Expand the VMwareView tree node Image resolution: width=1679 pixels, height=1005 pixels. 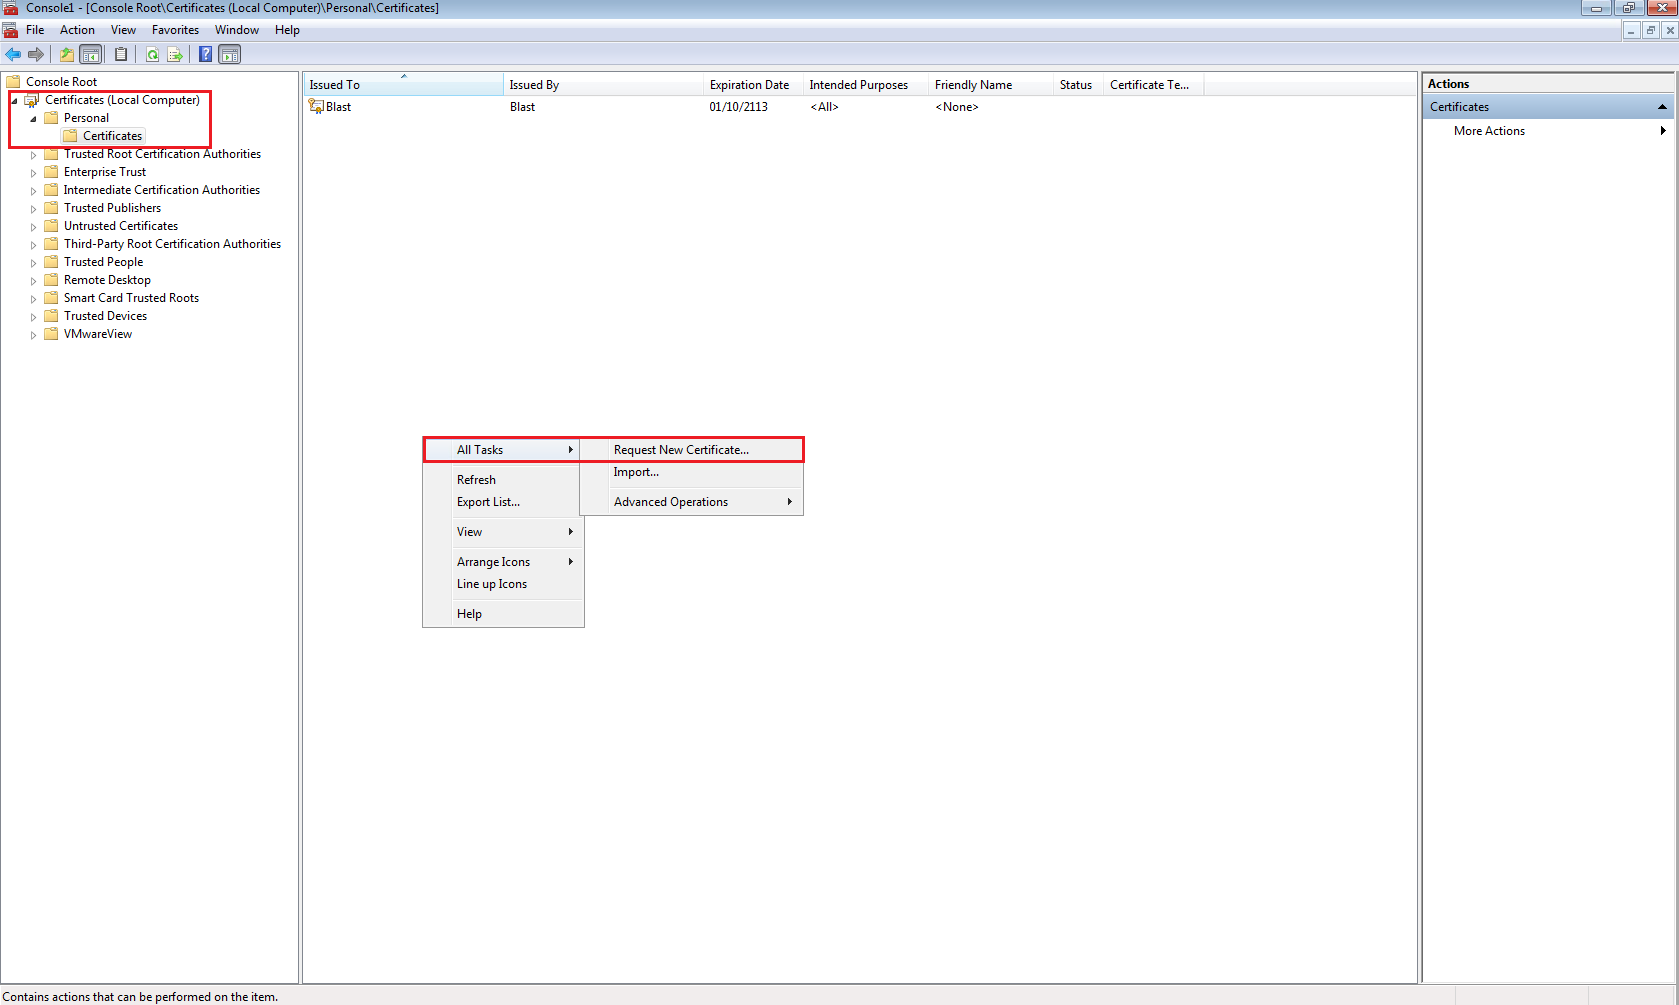[33, 335]
